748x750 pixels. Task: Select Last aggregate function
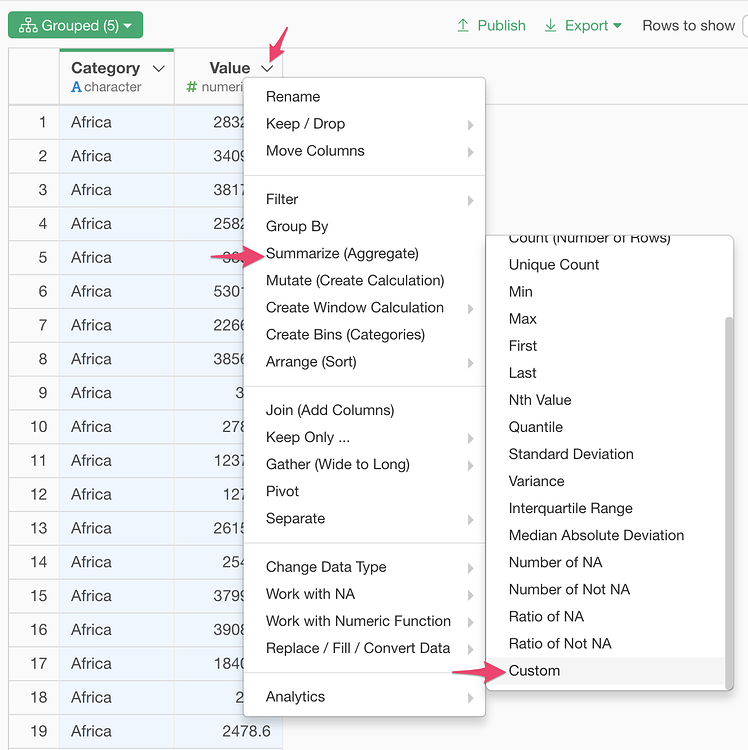(x=605, y=373)
